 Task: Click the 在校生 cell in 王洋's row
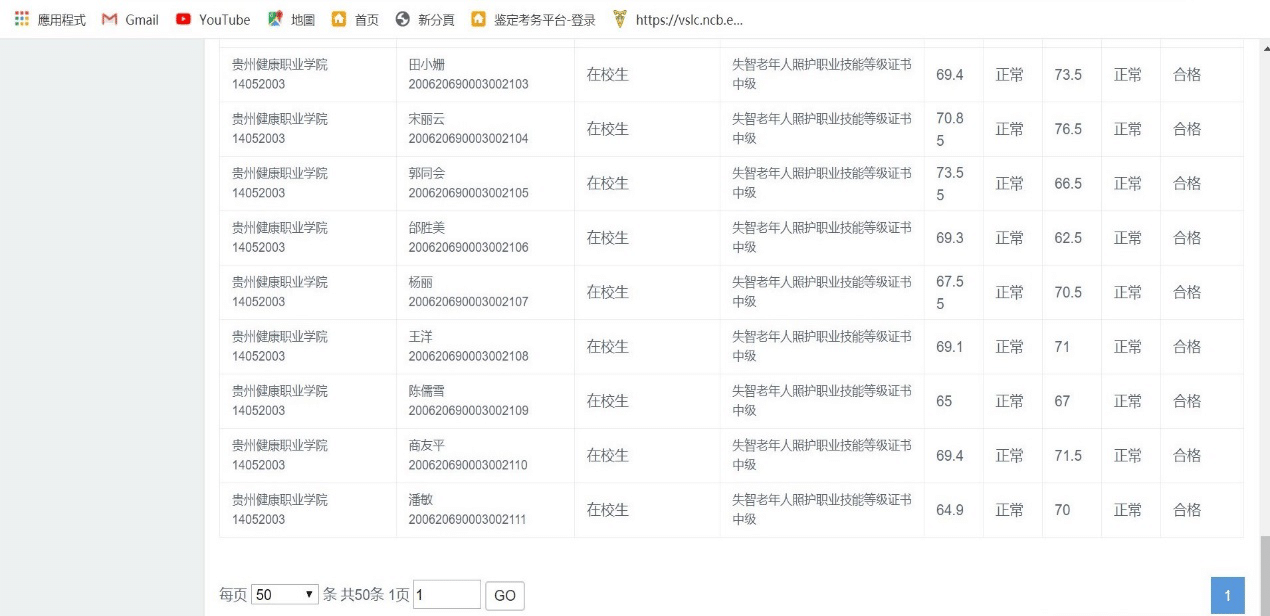607,347
